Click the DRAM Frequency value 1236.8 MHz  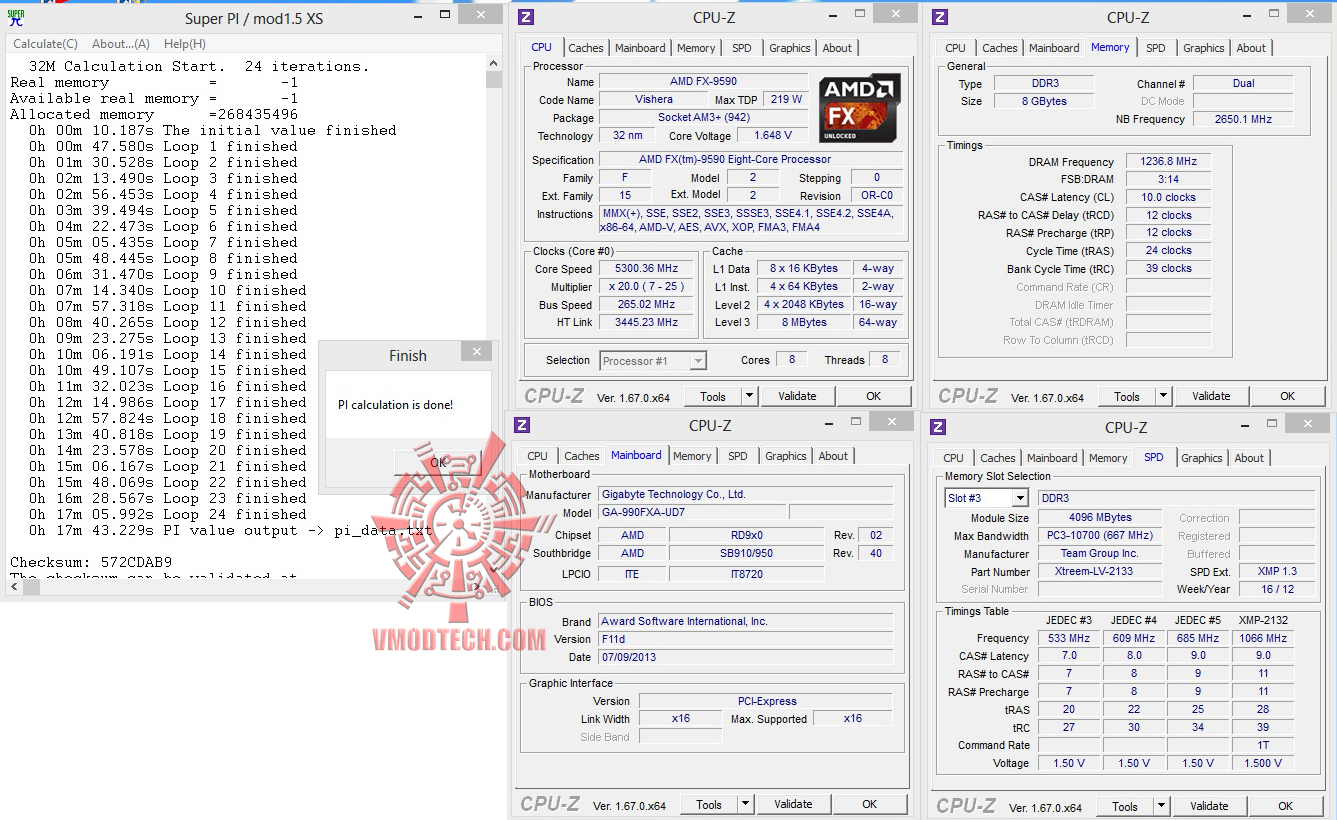point(1168,162)
